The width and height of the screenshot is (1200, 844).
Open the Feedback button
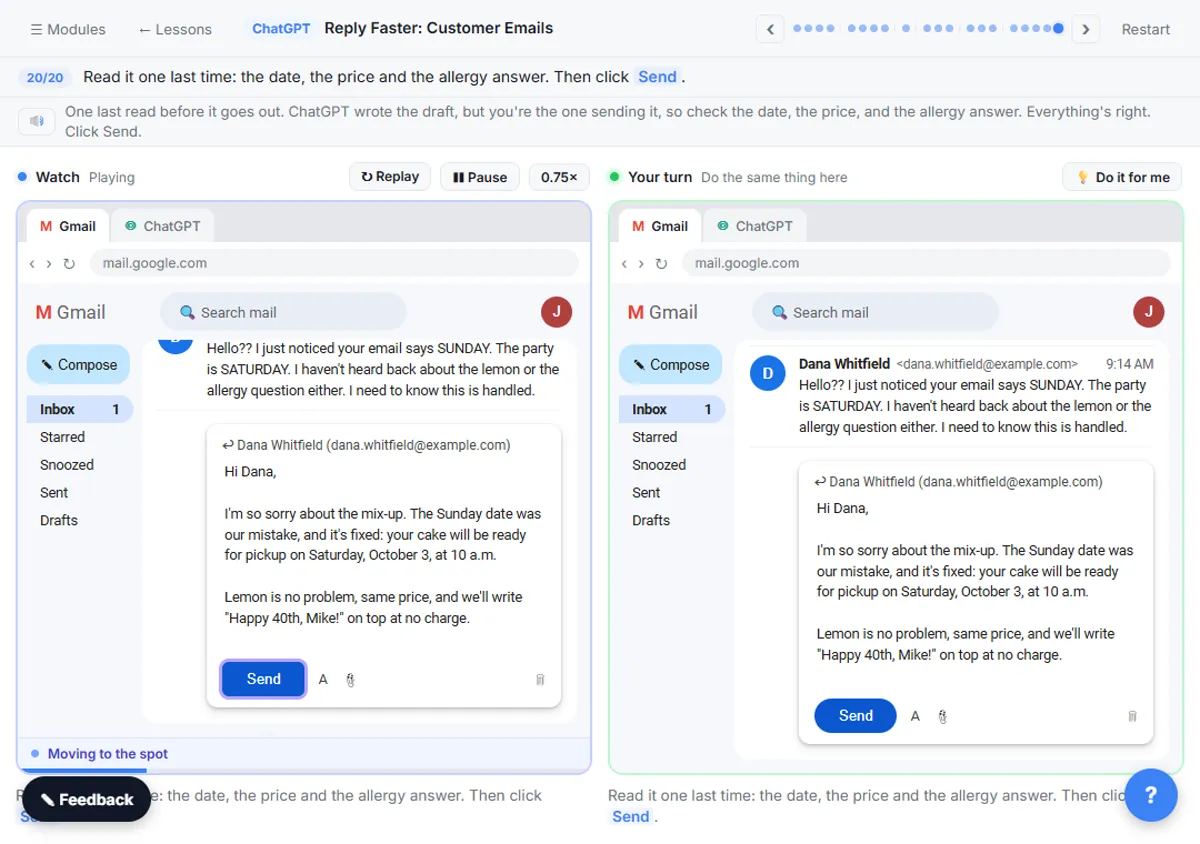click(86, 799)
